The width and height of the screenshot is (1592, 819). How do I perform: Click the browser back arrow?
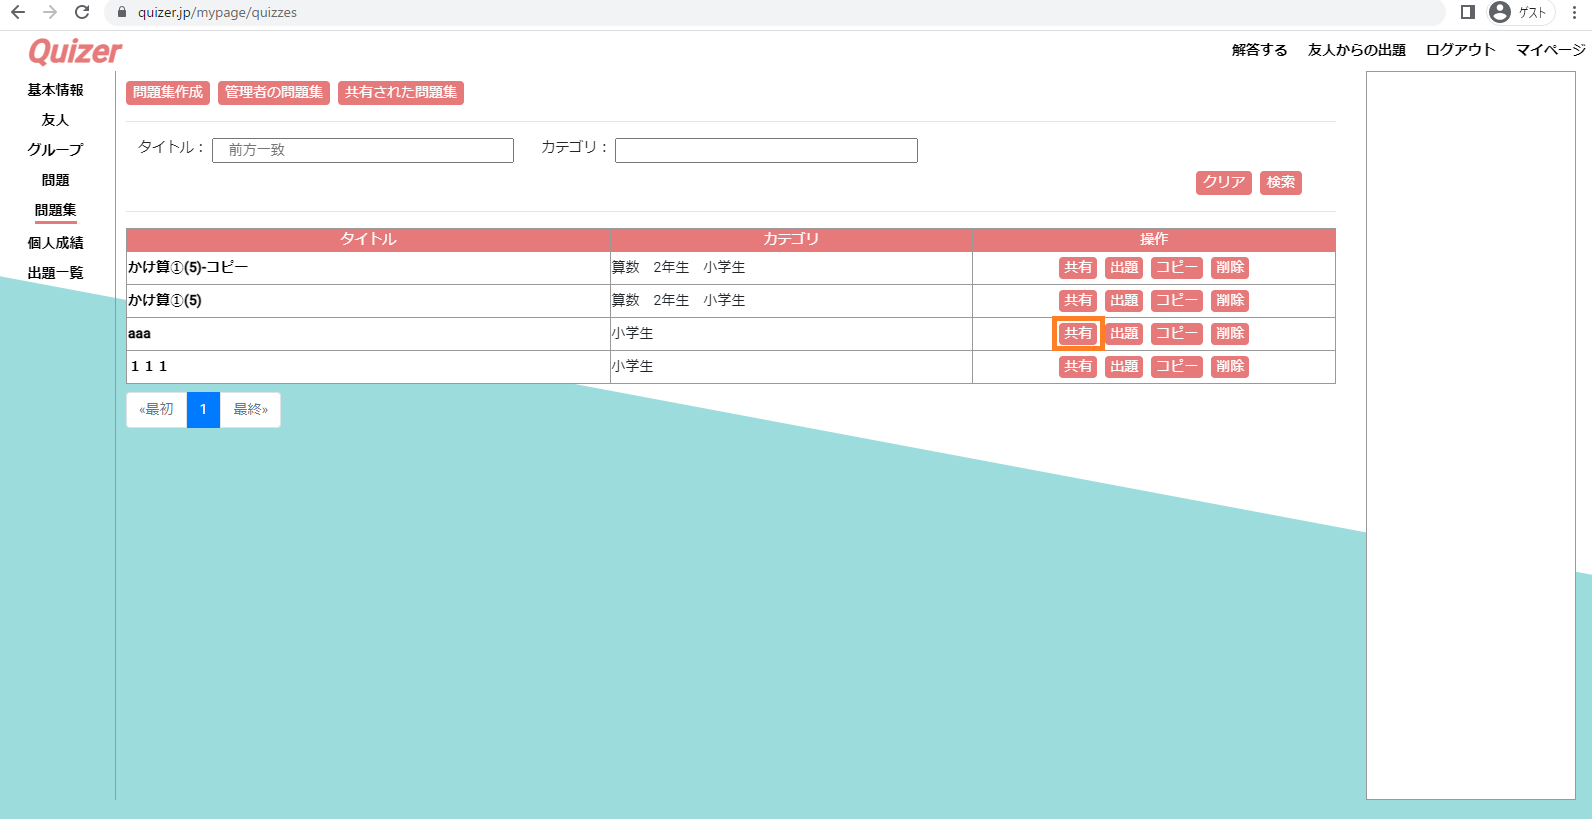(x=18, y=12)
